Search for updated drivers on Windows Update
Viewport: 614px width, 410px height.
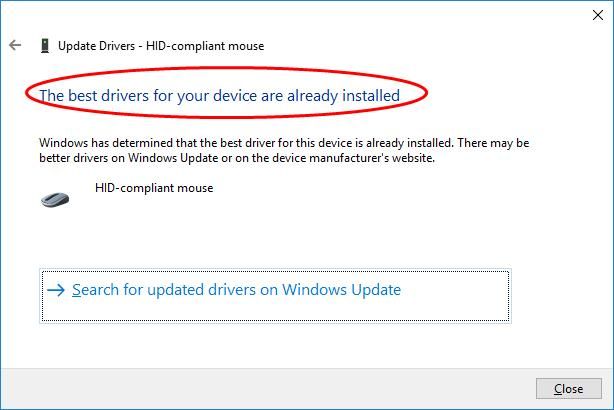(x=236, y=290)
